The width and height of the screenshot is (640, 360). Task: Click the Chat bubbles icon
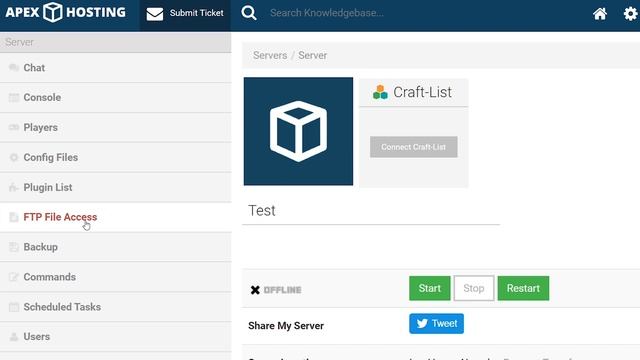(14, 68)
